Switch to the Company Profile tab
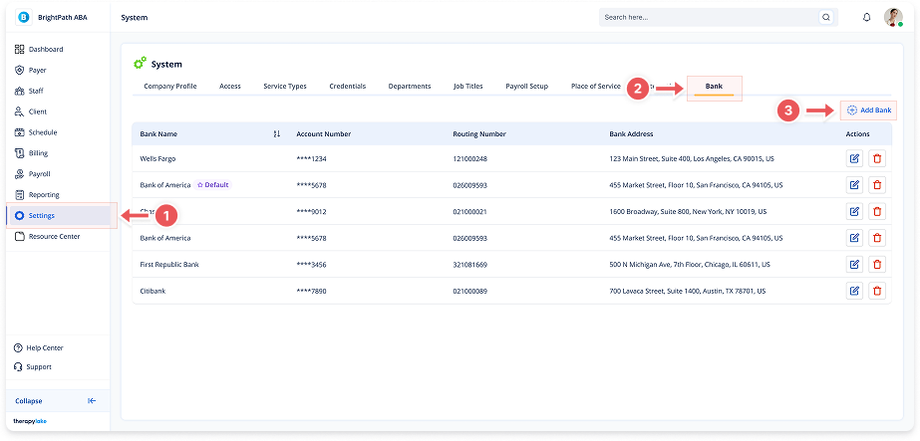 click(x=170, y=87)
